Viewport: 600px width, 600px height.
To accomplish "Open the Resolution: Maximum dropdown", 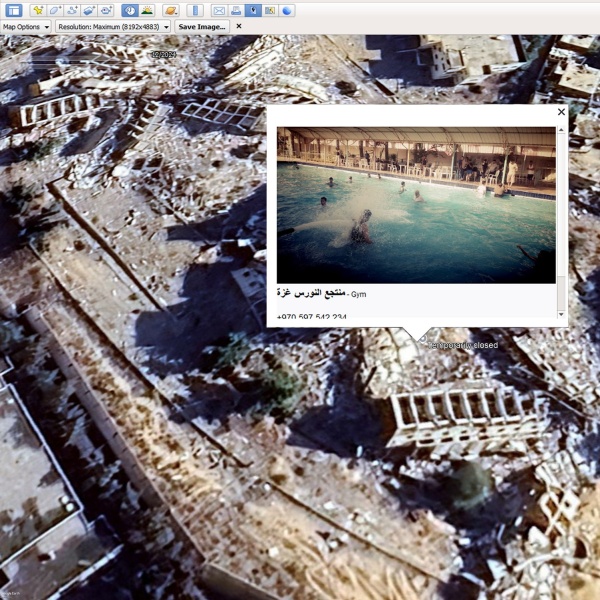I will (x=112, y=27).
